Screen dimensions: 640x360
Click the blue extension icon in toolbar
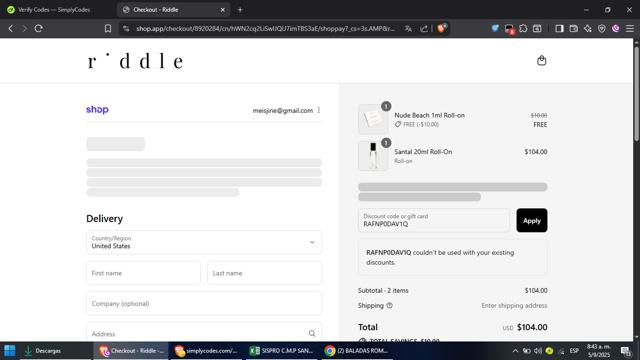click(x=495, y=28)
